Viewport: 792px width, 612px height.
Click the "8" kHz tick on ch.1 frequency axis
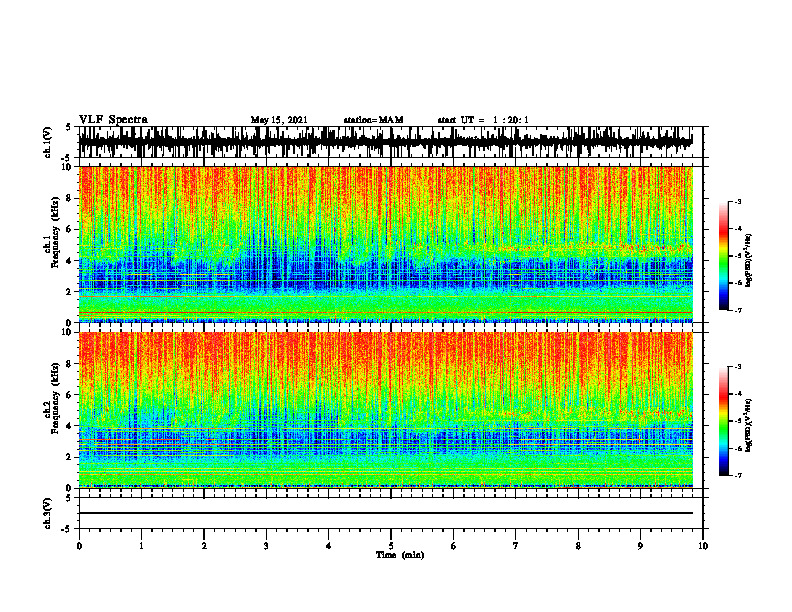(70, 198)
